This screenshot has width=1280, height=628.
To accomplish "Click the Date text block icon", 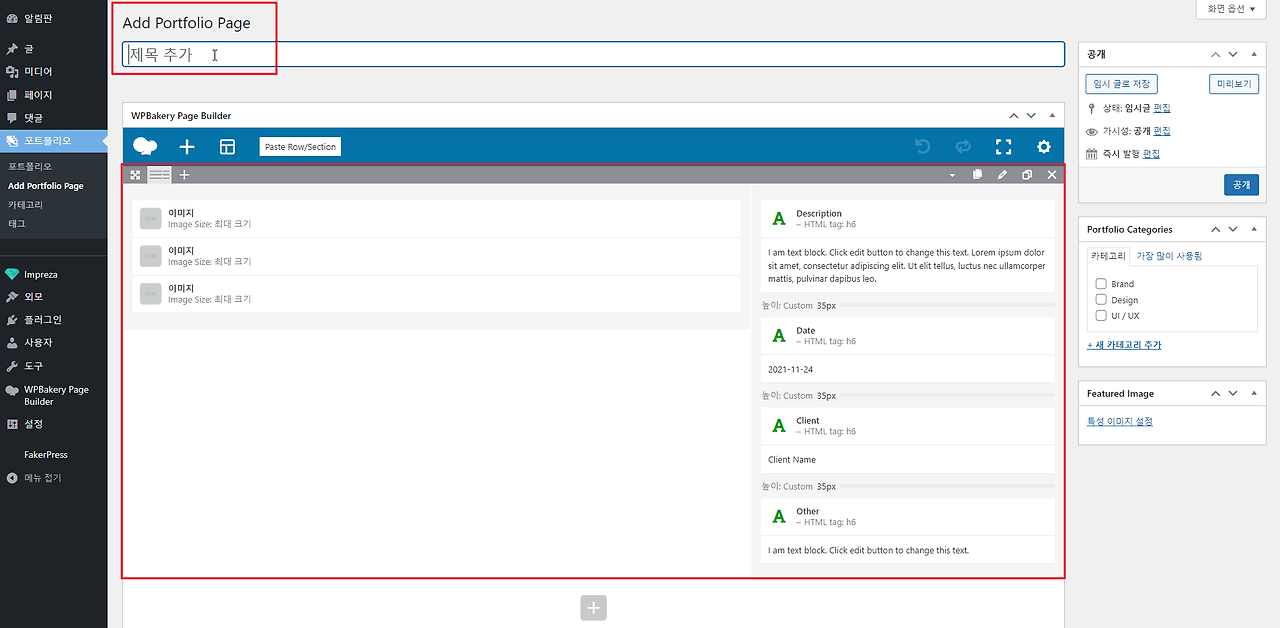I will (x=779, y=336).
